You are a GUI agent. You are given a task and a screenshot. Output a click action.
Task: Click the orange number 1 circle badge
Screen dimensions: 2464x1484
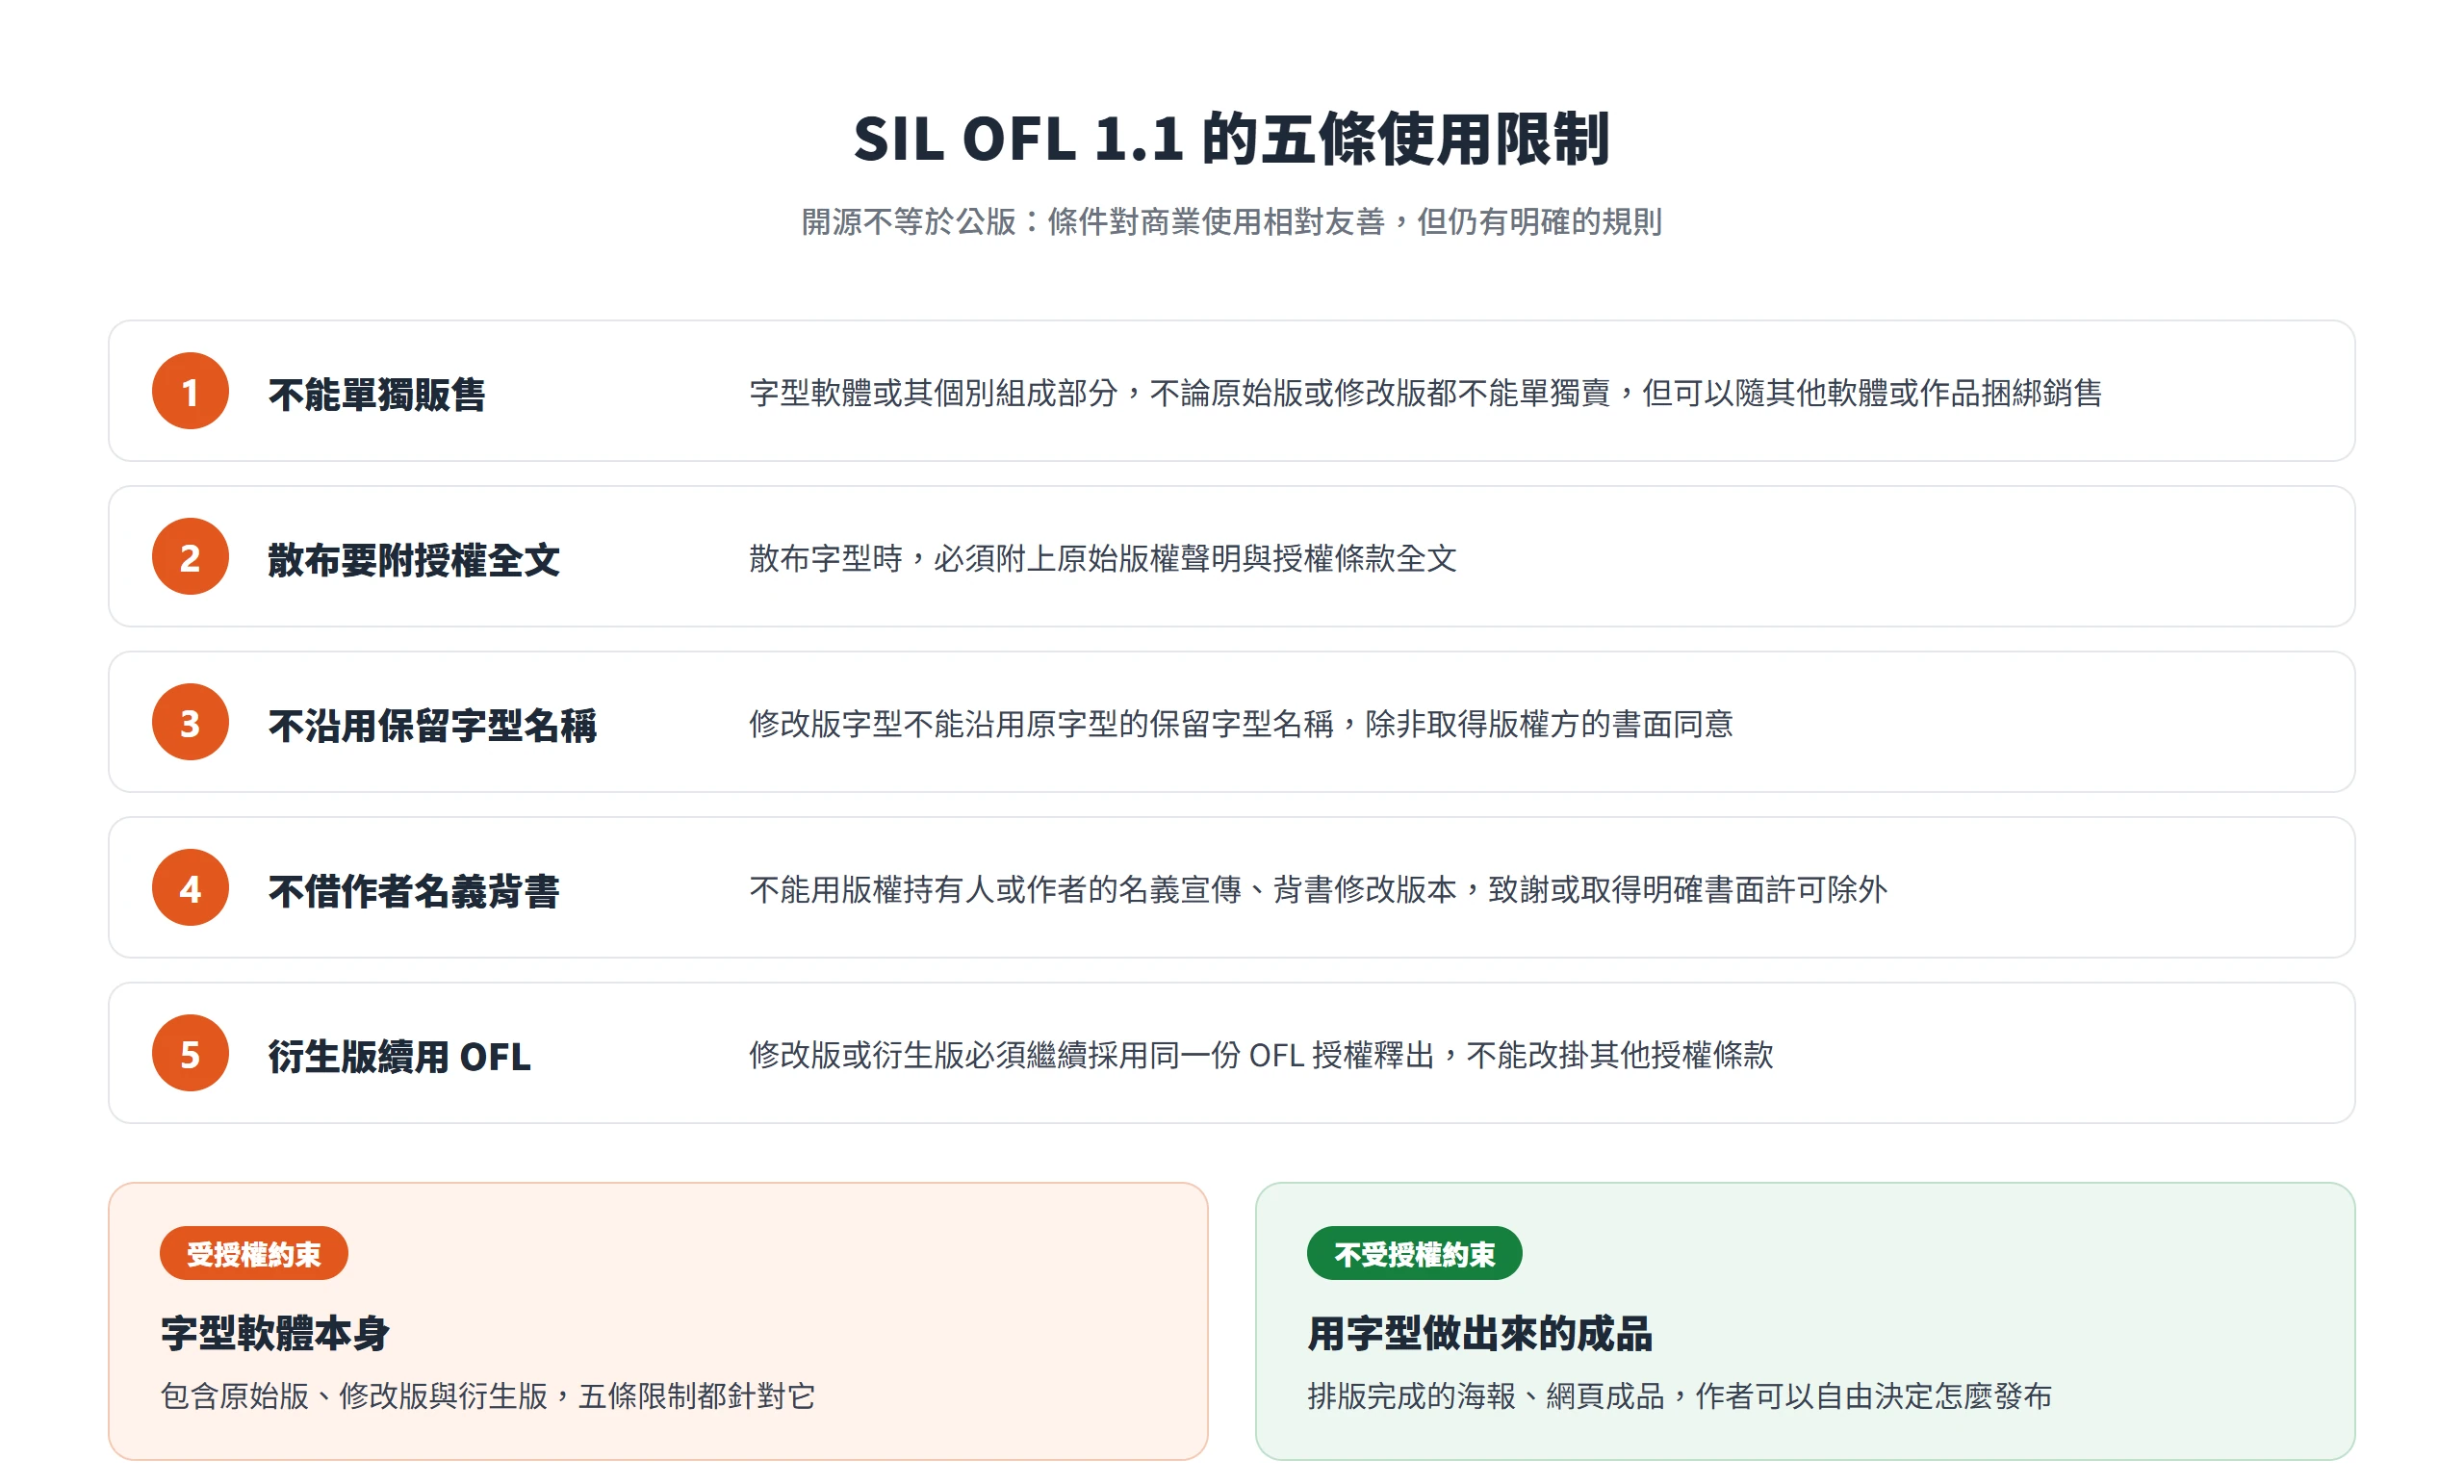(x=190, y=391)
